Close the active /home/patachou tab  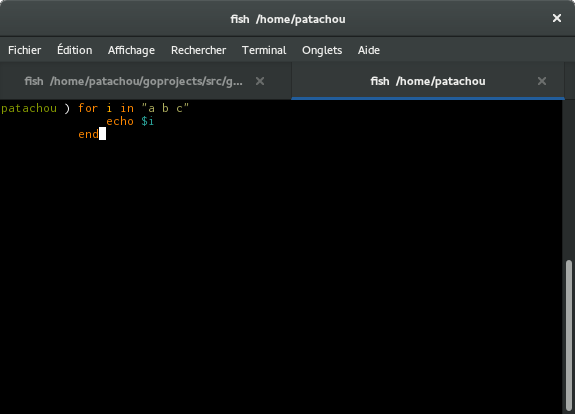542,81
